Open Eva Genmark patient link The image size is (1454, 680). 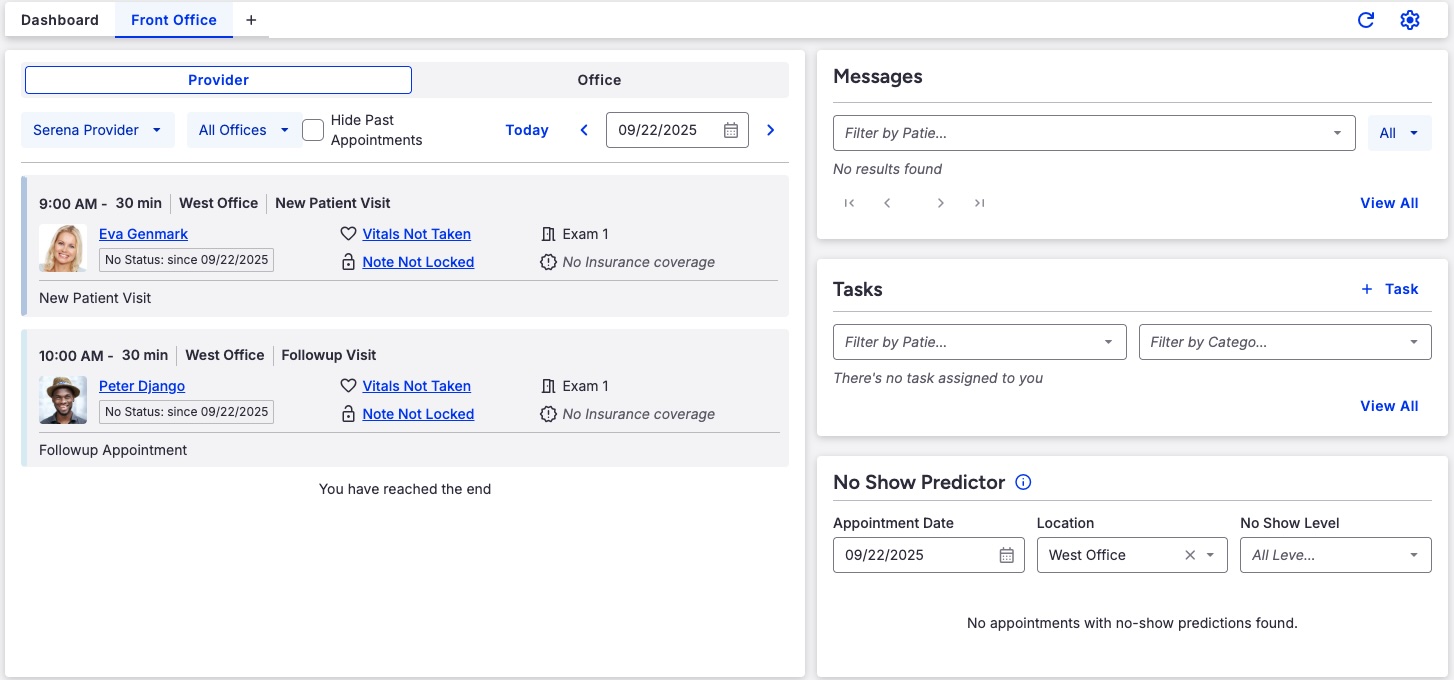[x=143, y=234]
